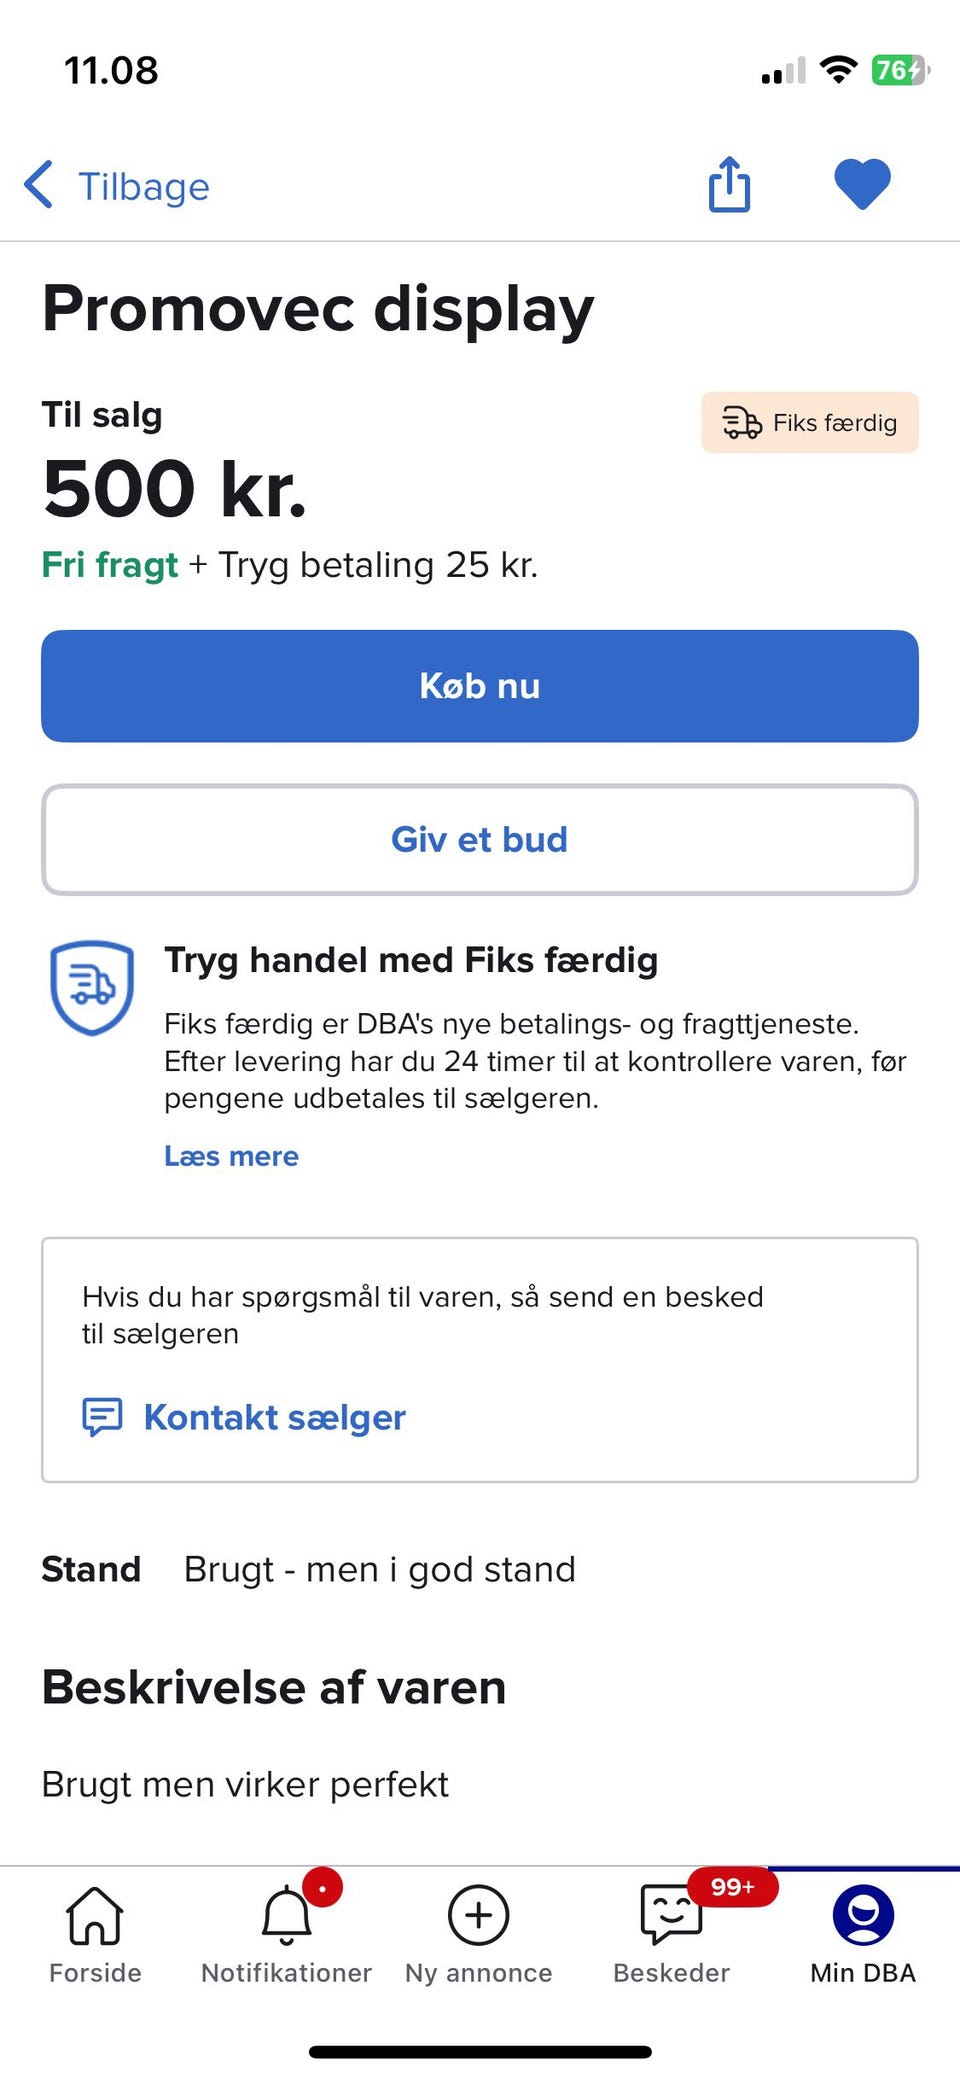The width and height of the screenshot is (960, 2079).
Task: Tap the Fiks færdig shield icon
Action: [92, 987]
